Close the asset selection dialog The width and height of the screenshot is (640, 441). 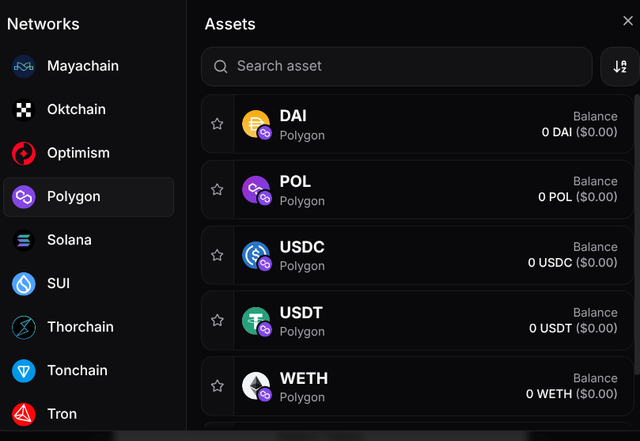click(628, 21)
